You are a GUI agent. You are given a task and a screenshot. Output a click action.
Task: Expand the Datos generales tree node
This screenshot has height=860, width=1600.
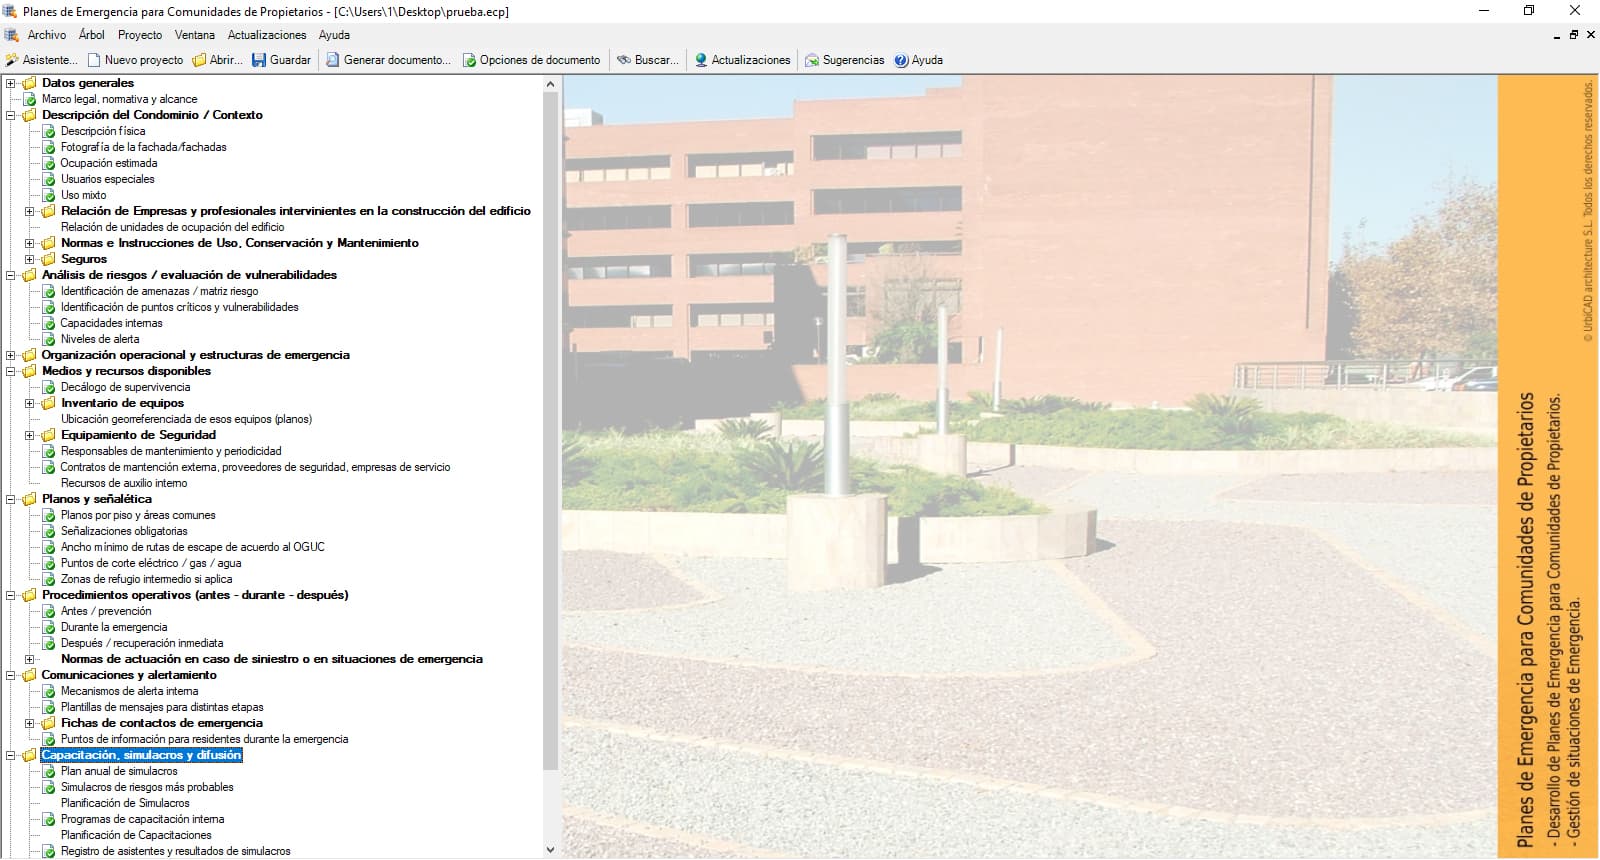pyautogui.click(x=11, y=83)
